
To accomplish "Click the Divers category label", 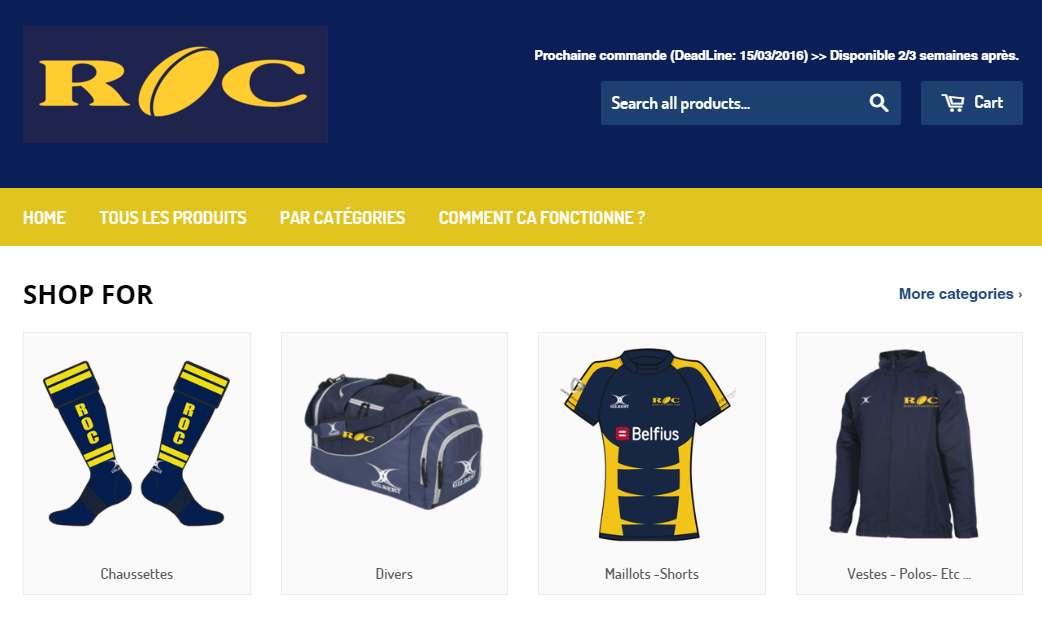I will (x=394, y=574).
